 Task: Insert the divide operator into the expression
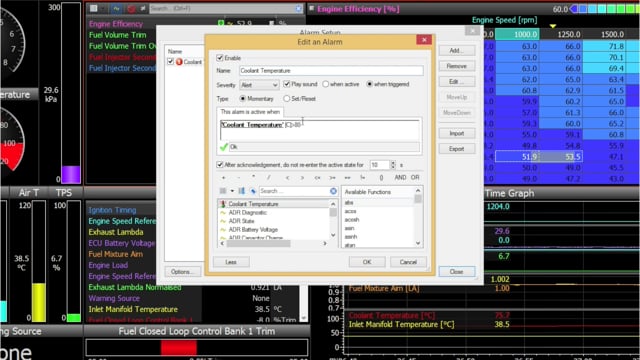click(269, 178)
